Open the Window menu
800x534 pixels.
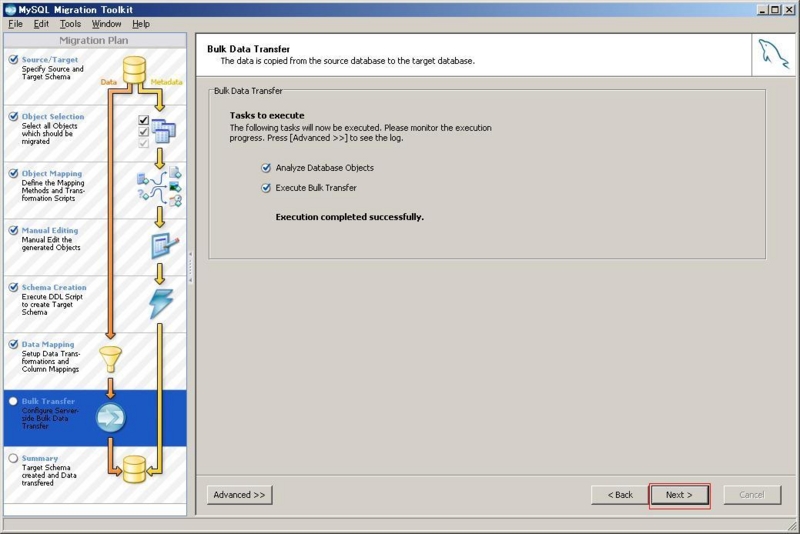(x=106, y=24)
